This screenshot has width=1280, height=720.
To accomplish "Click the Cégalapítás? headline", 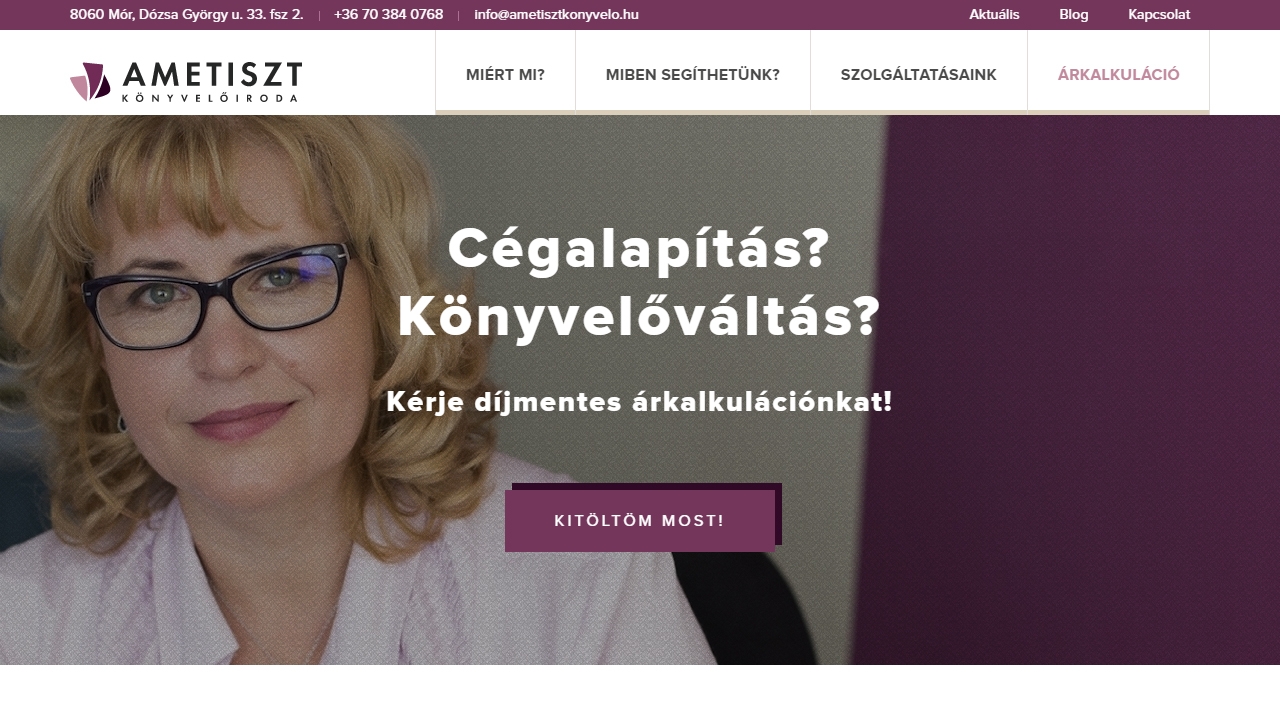I will 639,249.
